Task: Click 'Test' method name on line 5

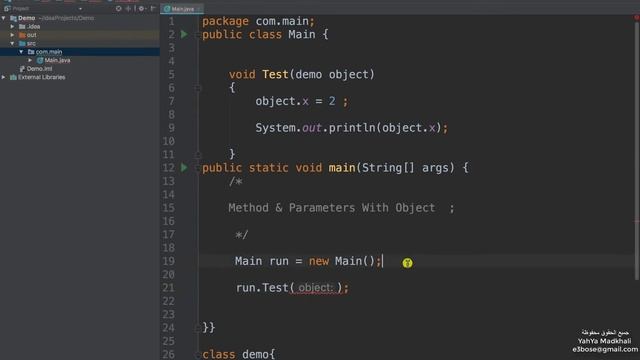Action: (275, 74)
